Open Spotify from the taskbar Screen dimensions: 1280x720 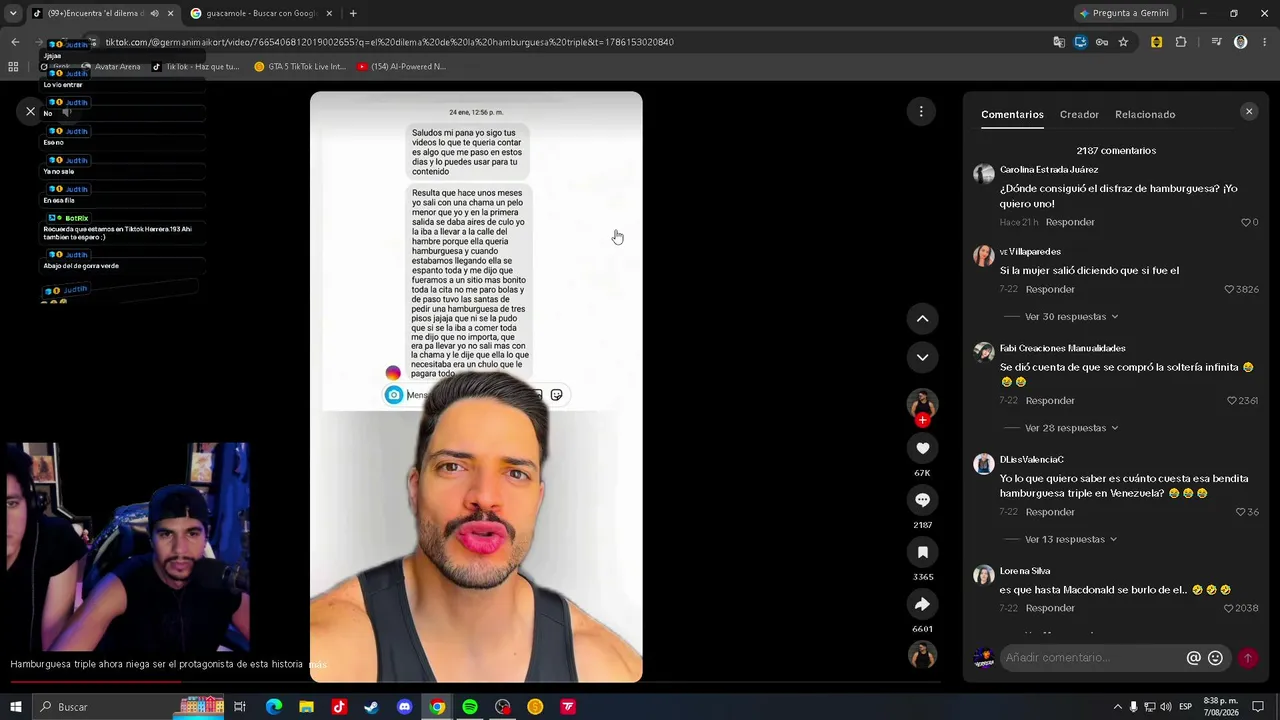pos(470,707)
